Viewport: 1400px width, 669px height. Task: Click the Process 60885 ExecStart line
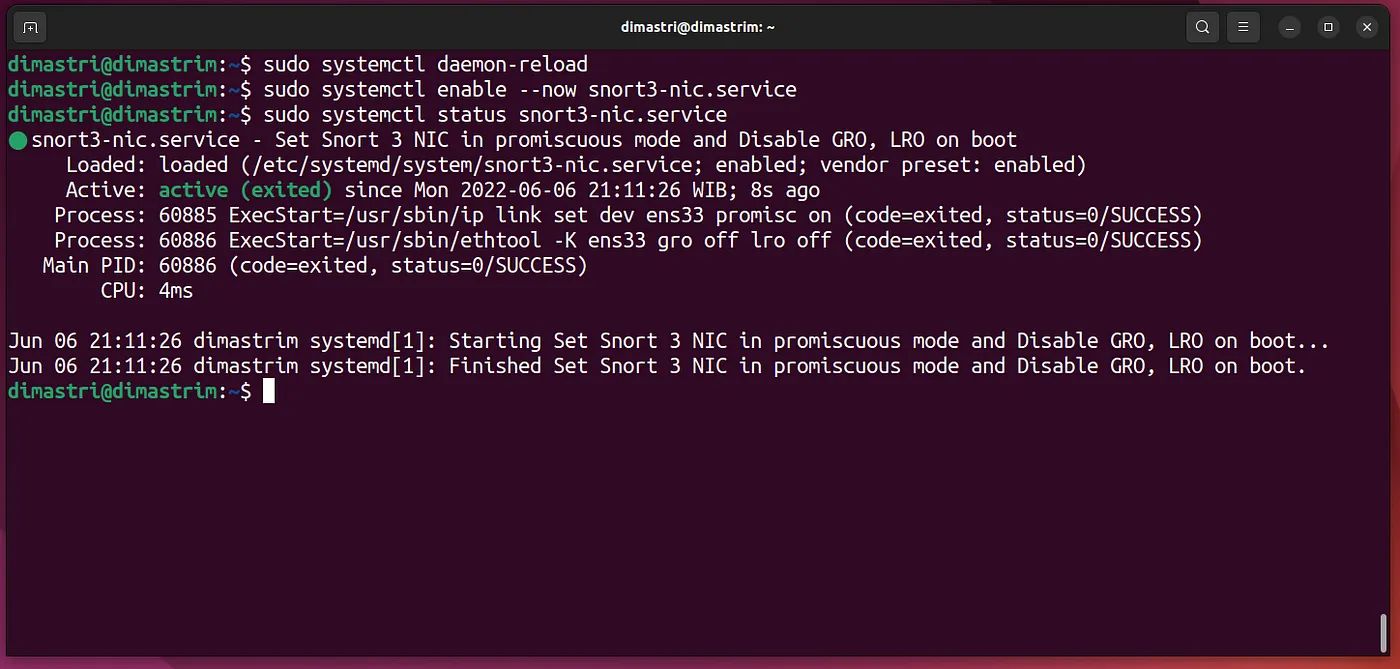click(627, 215)
